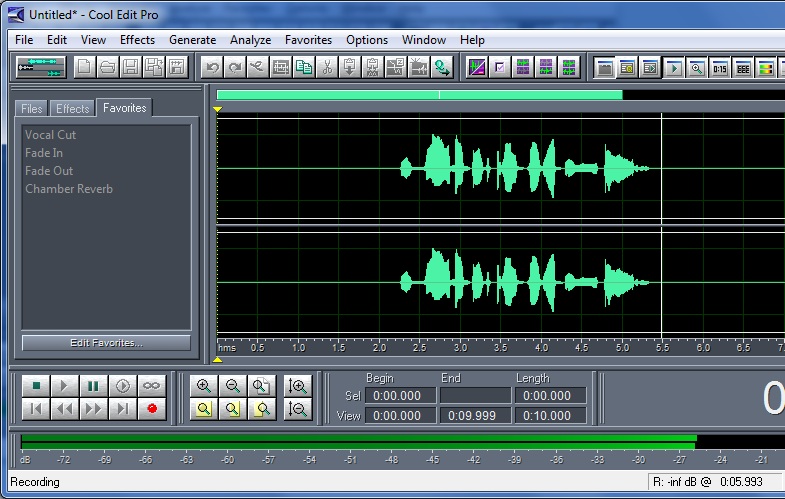This screenshot has height=499, width=785.
Task: Click the green display range bar above waveform
Action: [x=420, y=95]
